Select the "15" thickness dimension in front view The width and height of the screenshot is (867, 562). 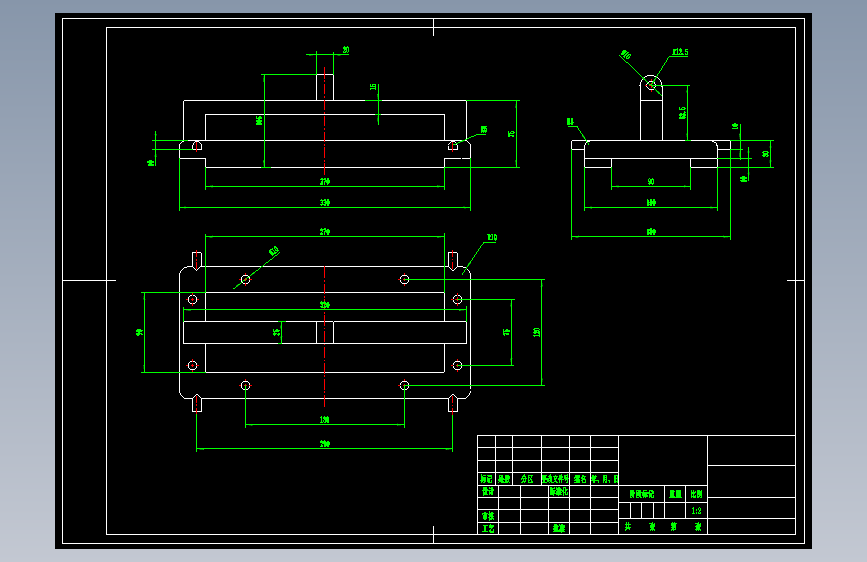coord(373,87)
